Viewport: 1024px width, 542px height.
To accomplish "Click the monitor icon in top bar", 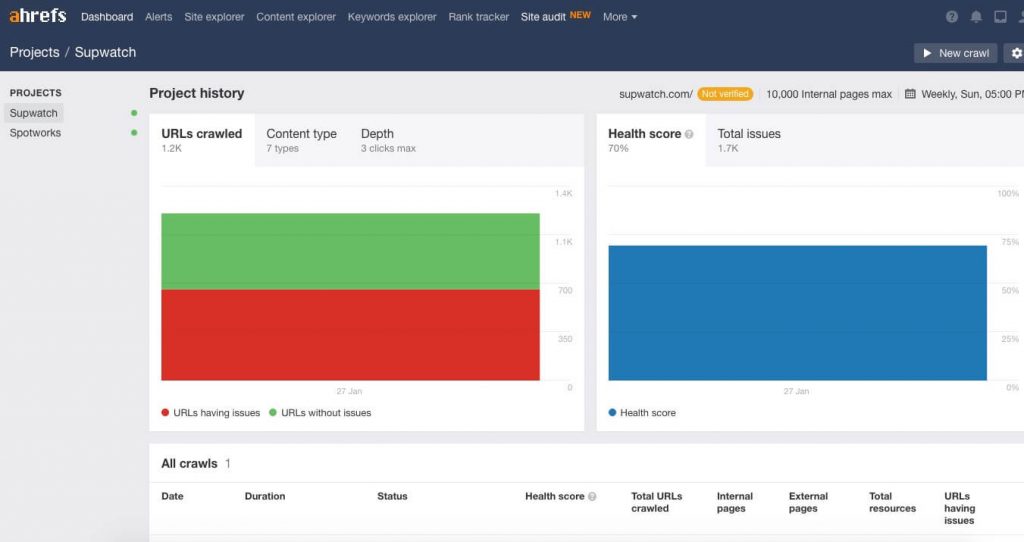I will tap(1000, 16).
